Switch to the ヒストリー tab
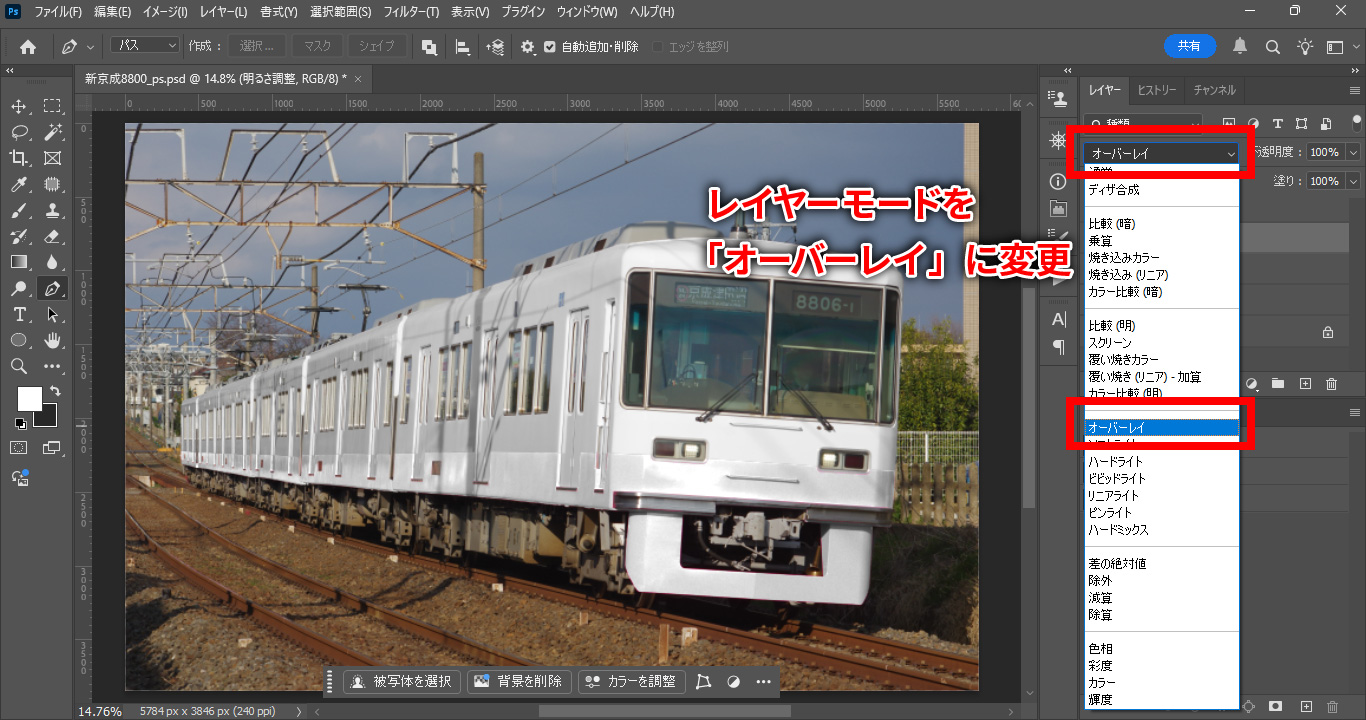 coord(1157,90)
